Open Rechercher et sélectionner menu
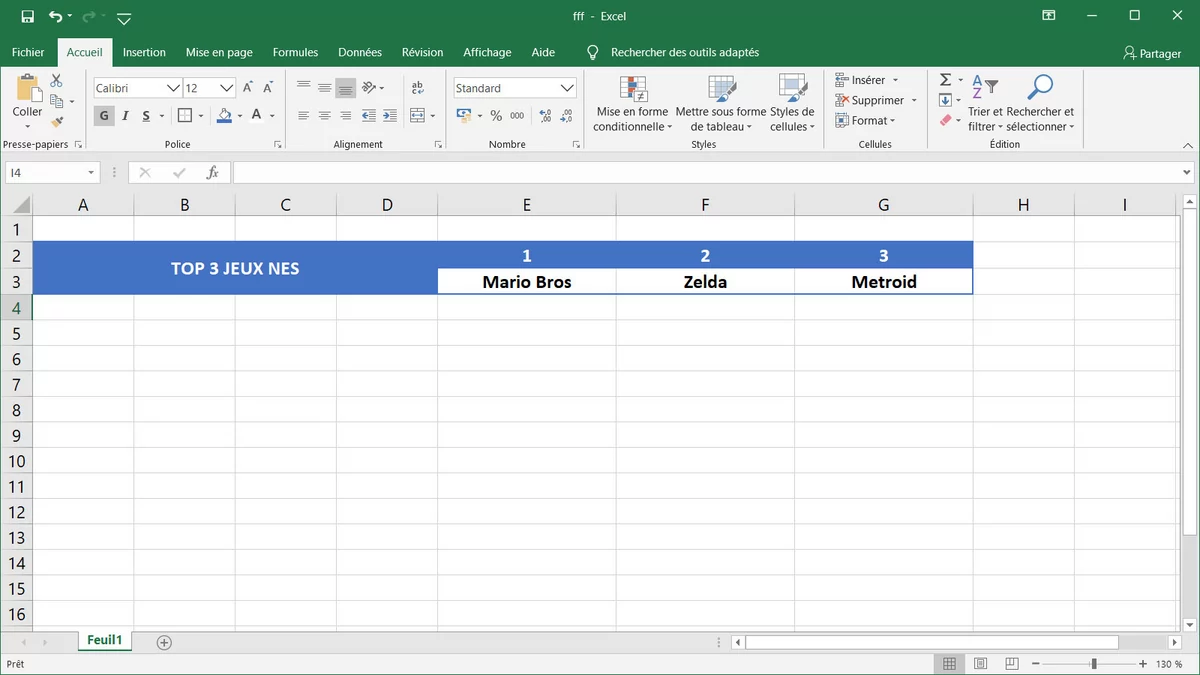 click(1040, 103)
